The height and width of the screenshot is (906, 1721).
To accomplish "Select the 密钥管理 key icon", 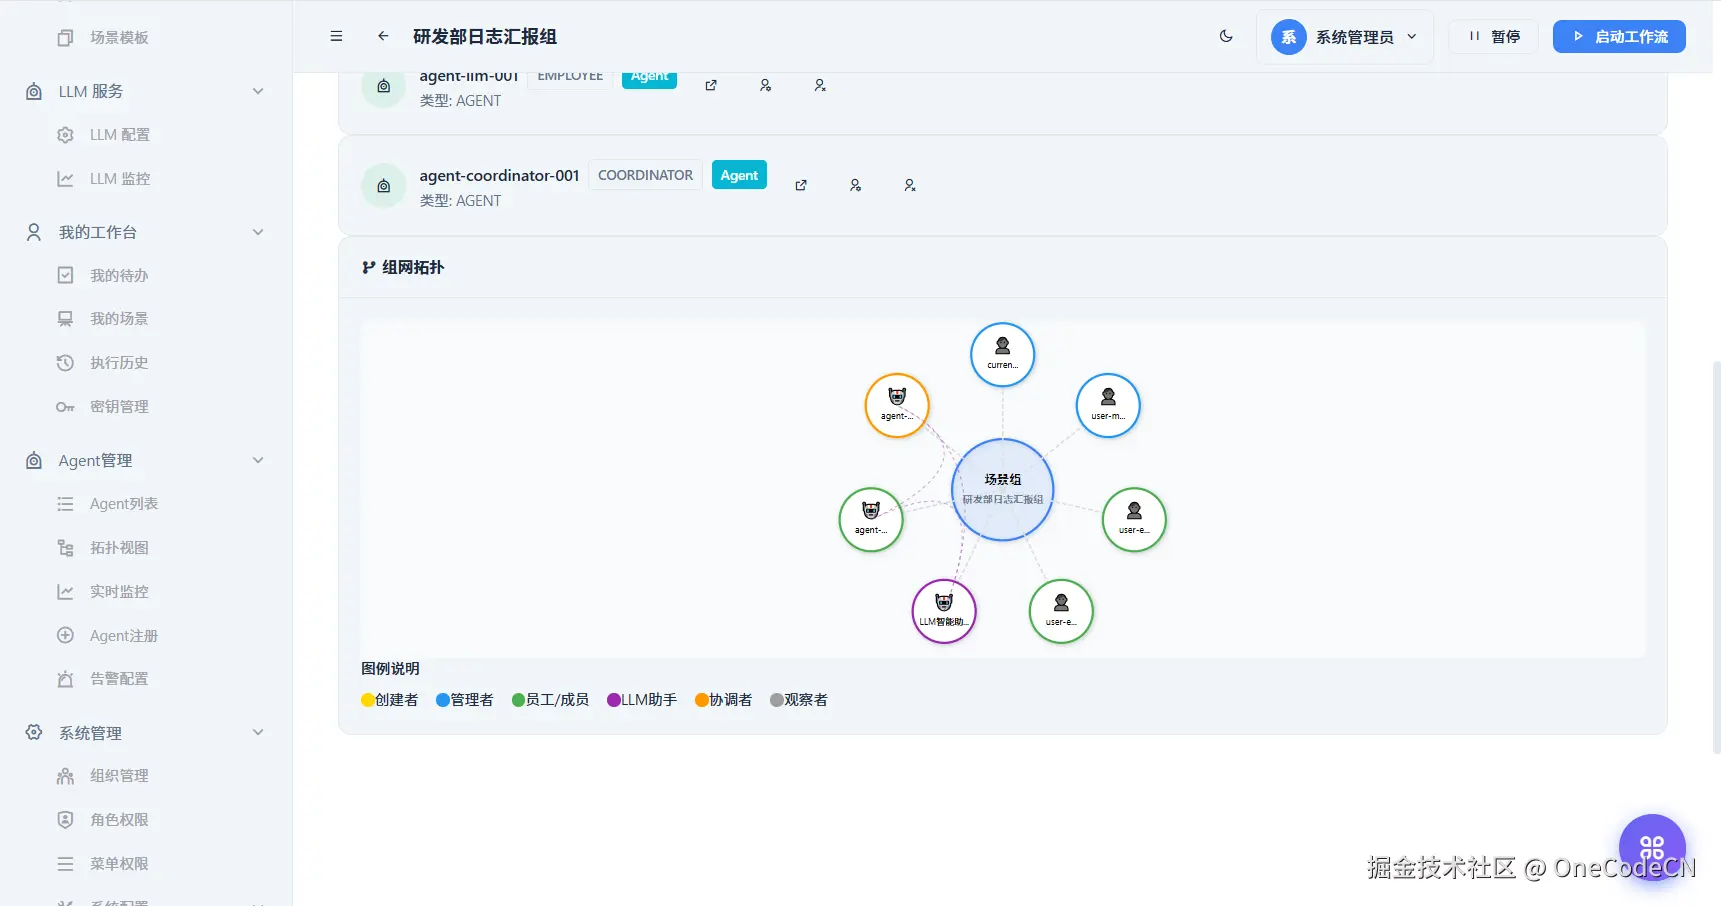I will 64,406.
